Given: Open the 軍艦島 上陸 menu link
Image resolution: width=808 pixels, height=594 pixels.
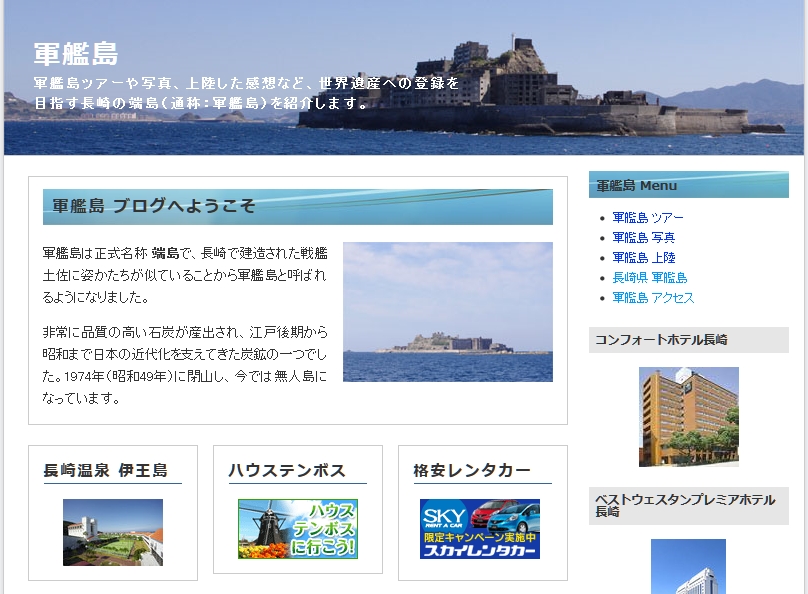Looking at the screenshot, I should [644, 258].
